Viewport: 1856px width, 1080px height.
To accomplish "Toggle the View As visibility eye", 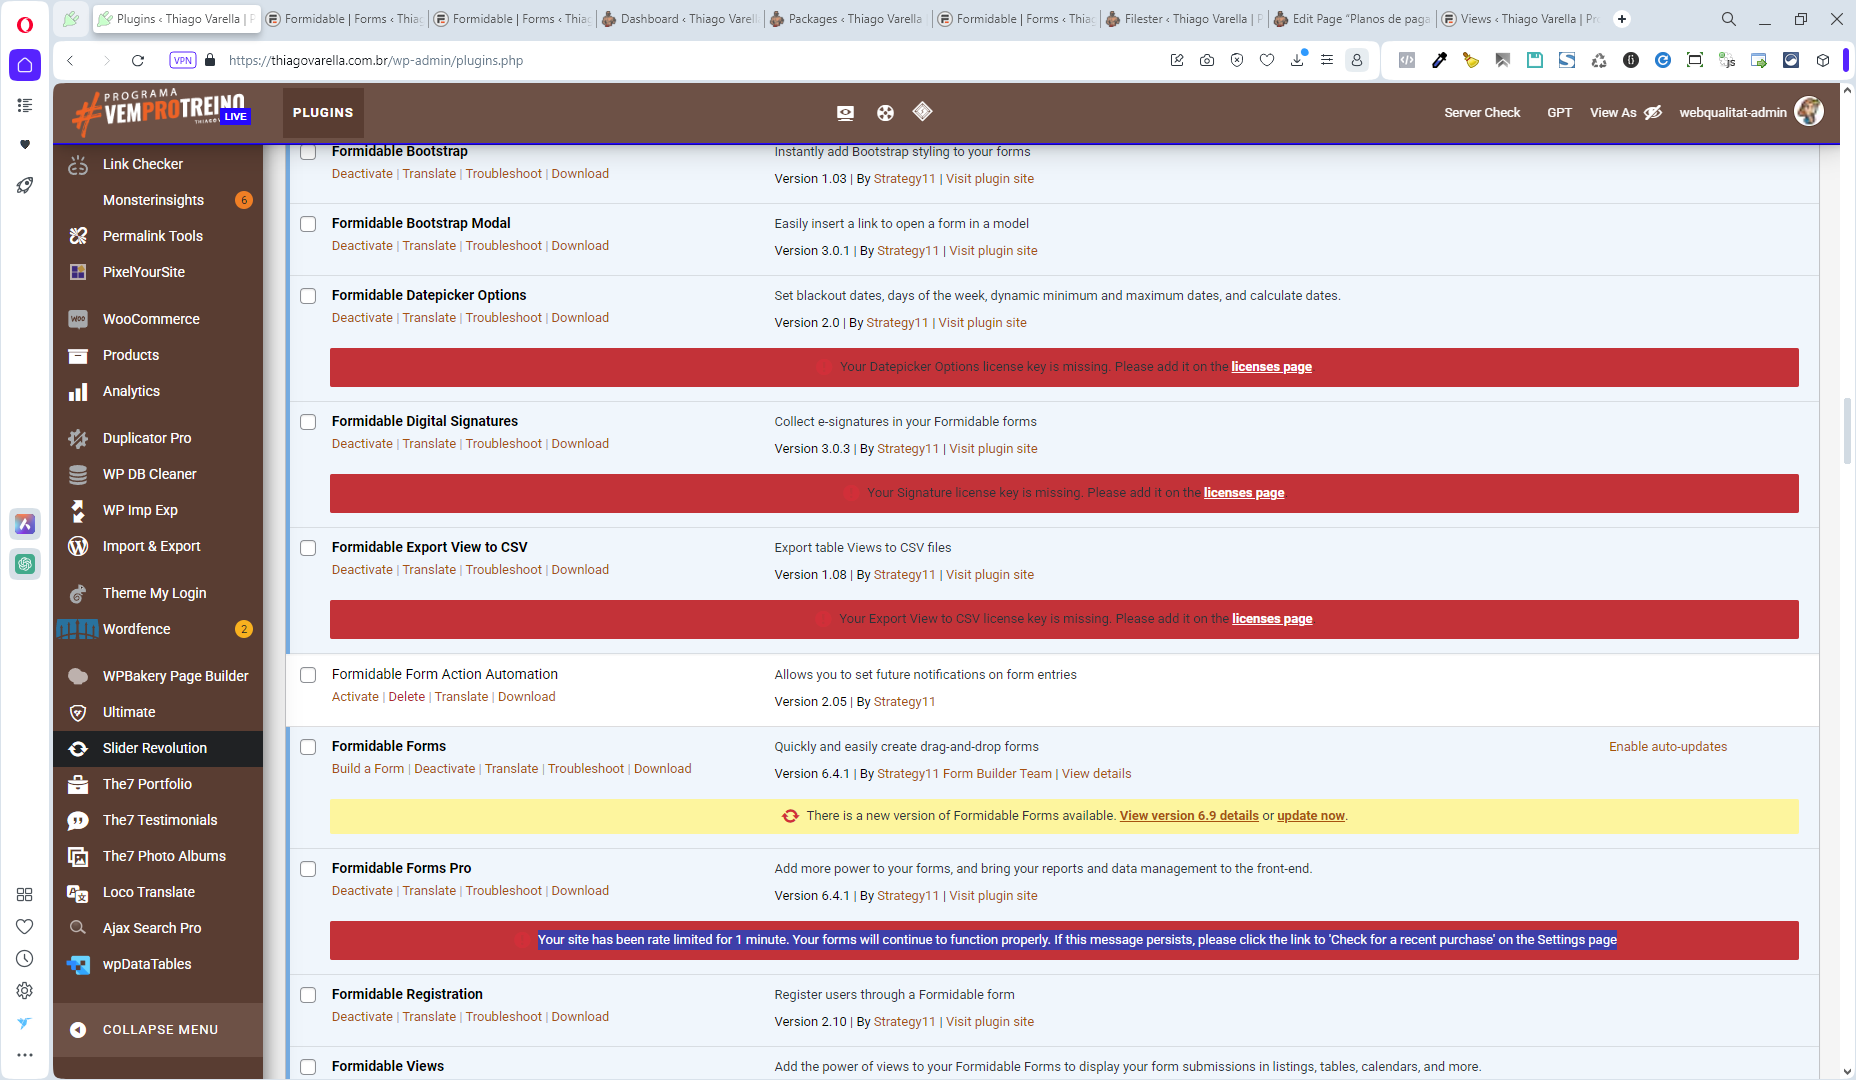I will point(1653,113).
